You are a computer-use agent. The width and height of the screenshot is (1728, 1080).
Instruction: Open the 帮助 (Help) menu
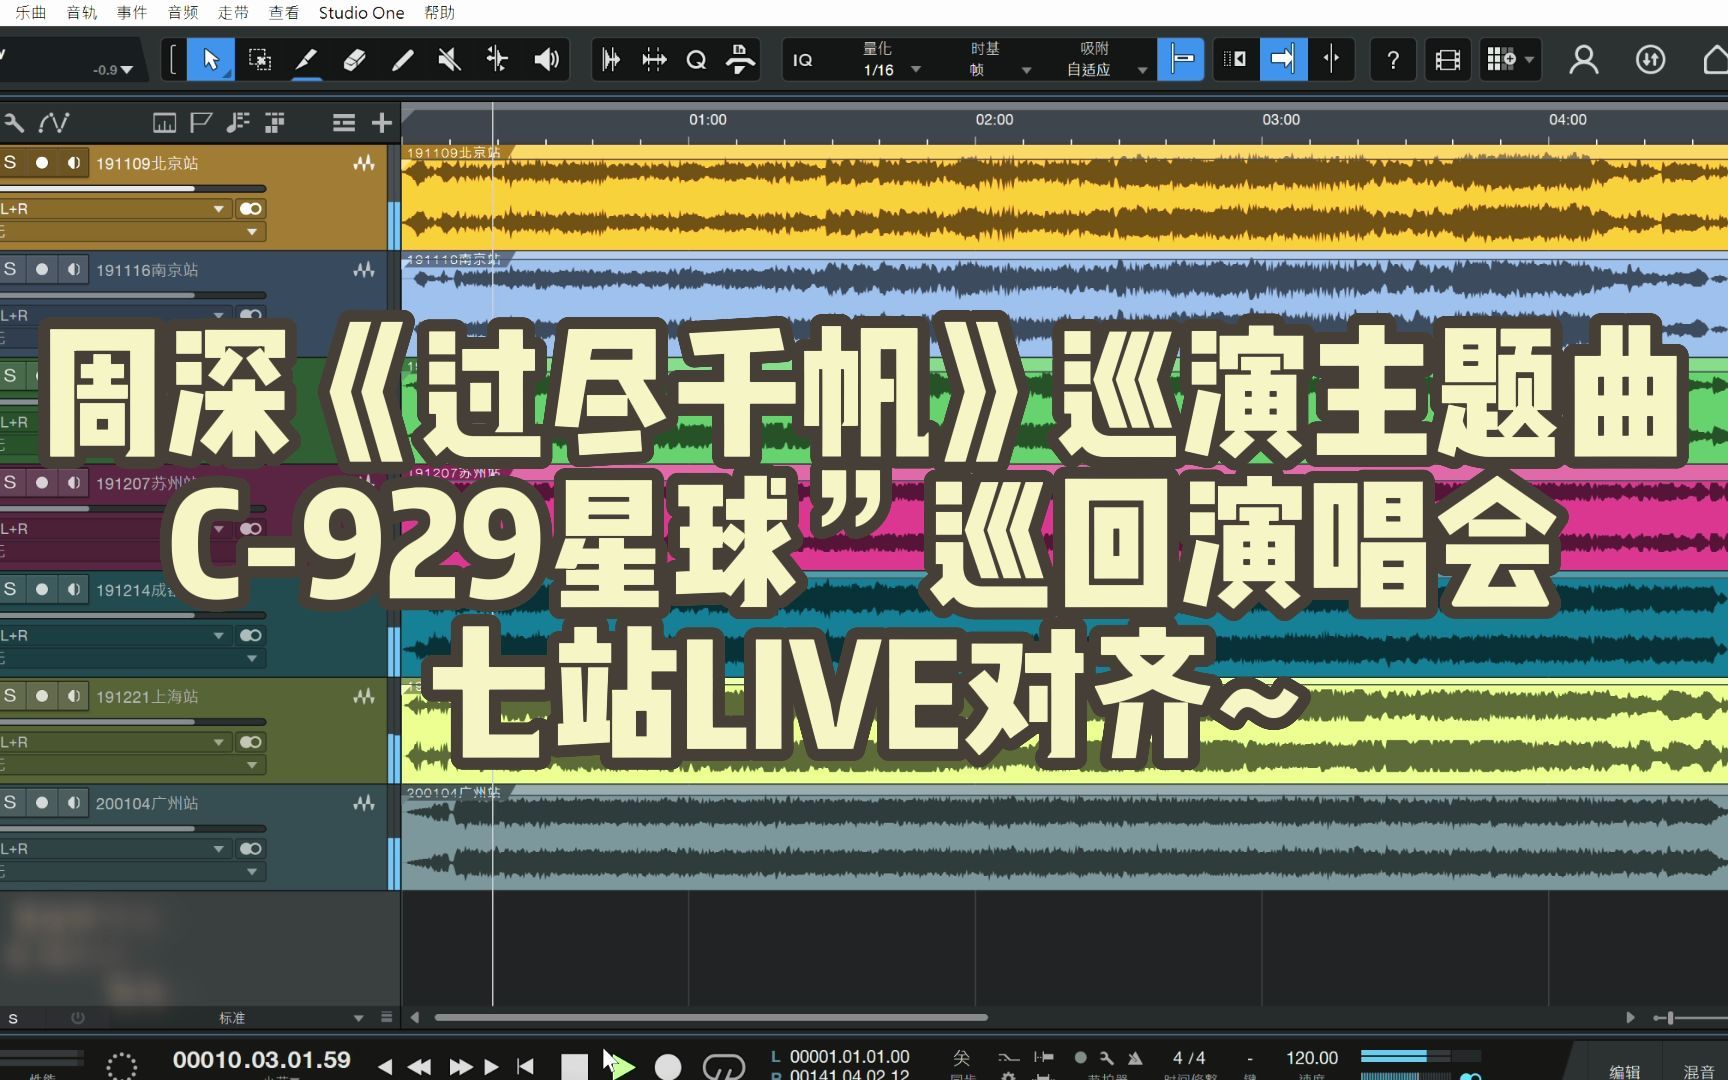pyautogui.click(x=439, y=12)
